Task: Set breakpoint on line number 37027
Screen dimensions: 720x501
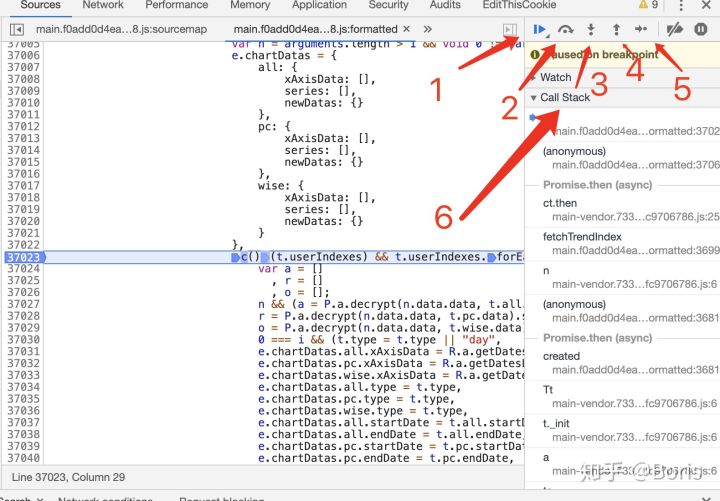Action: [24, 304]
